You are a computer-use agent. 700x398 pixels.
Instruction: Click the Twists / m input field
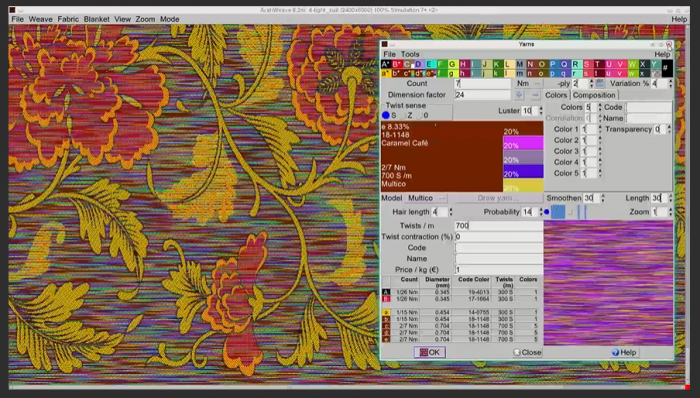499,226
